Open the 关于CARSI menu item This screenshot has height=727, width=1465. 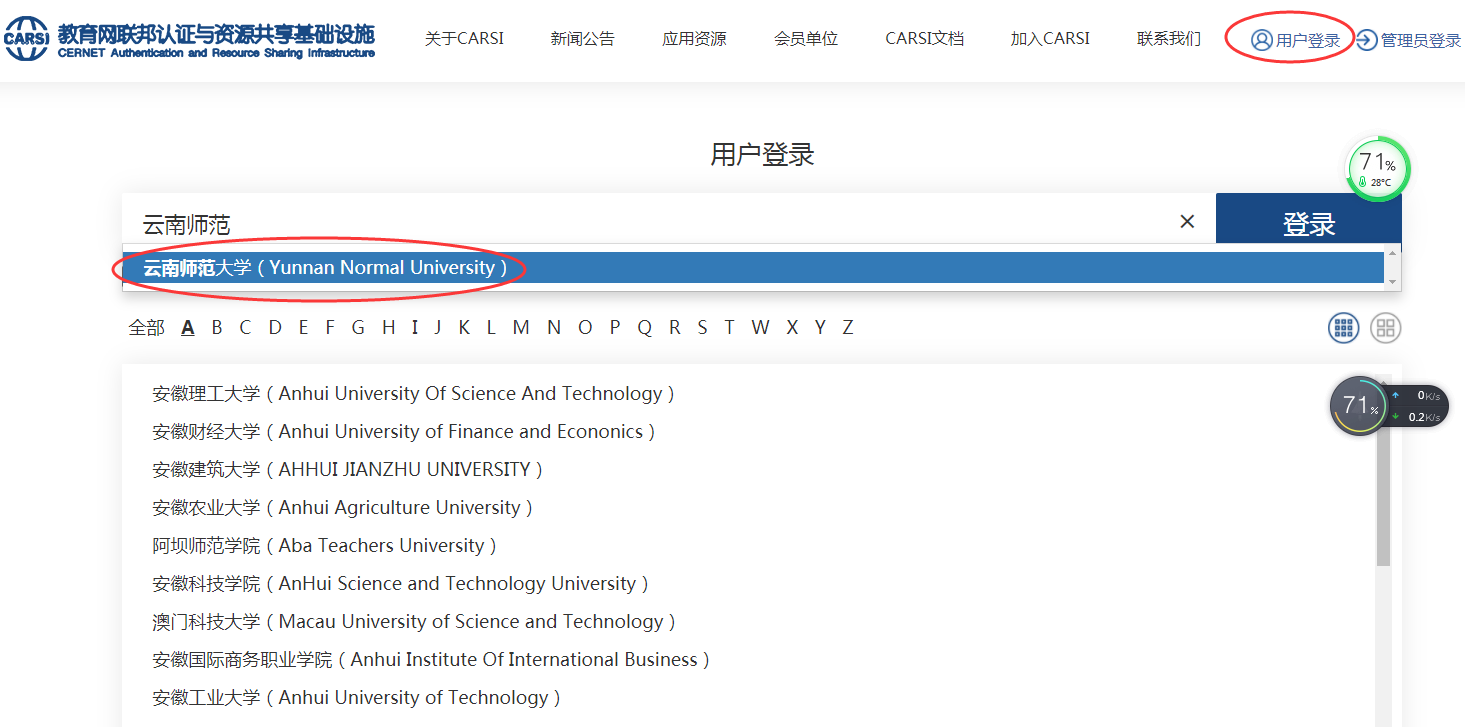click(464, 39)
